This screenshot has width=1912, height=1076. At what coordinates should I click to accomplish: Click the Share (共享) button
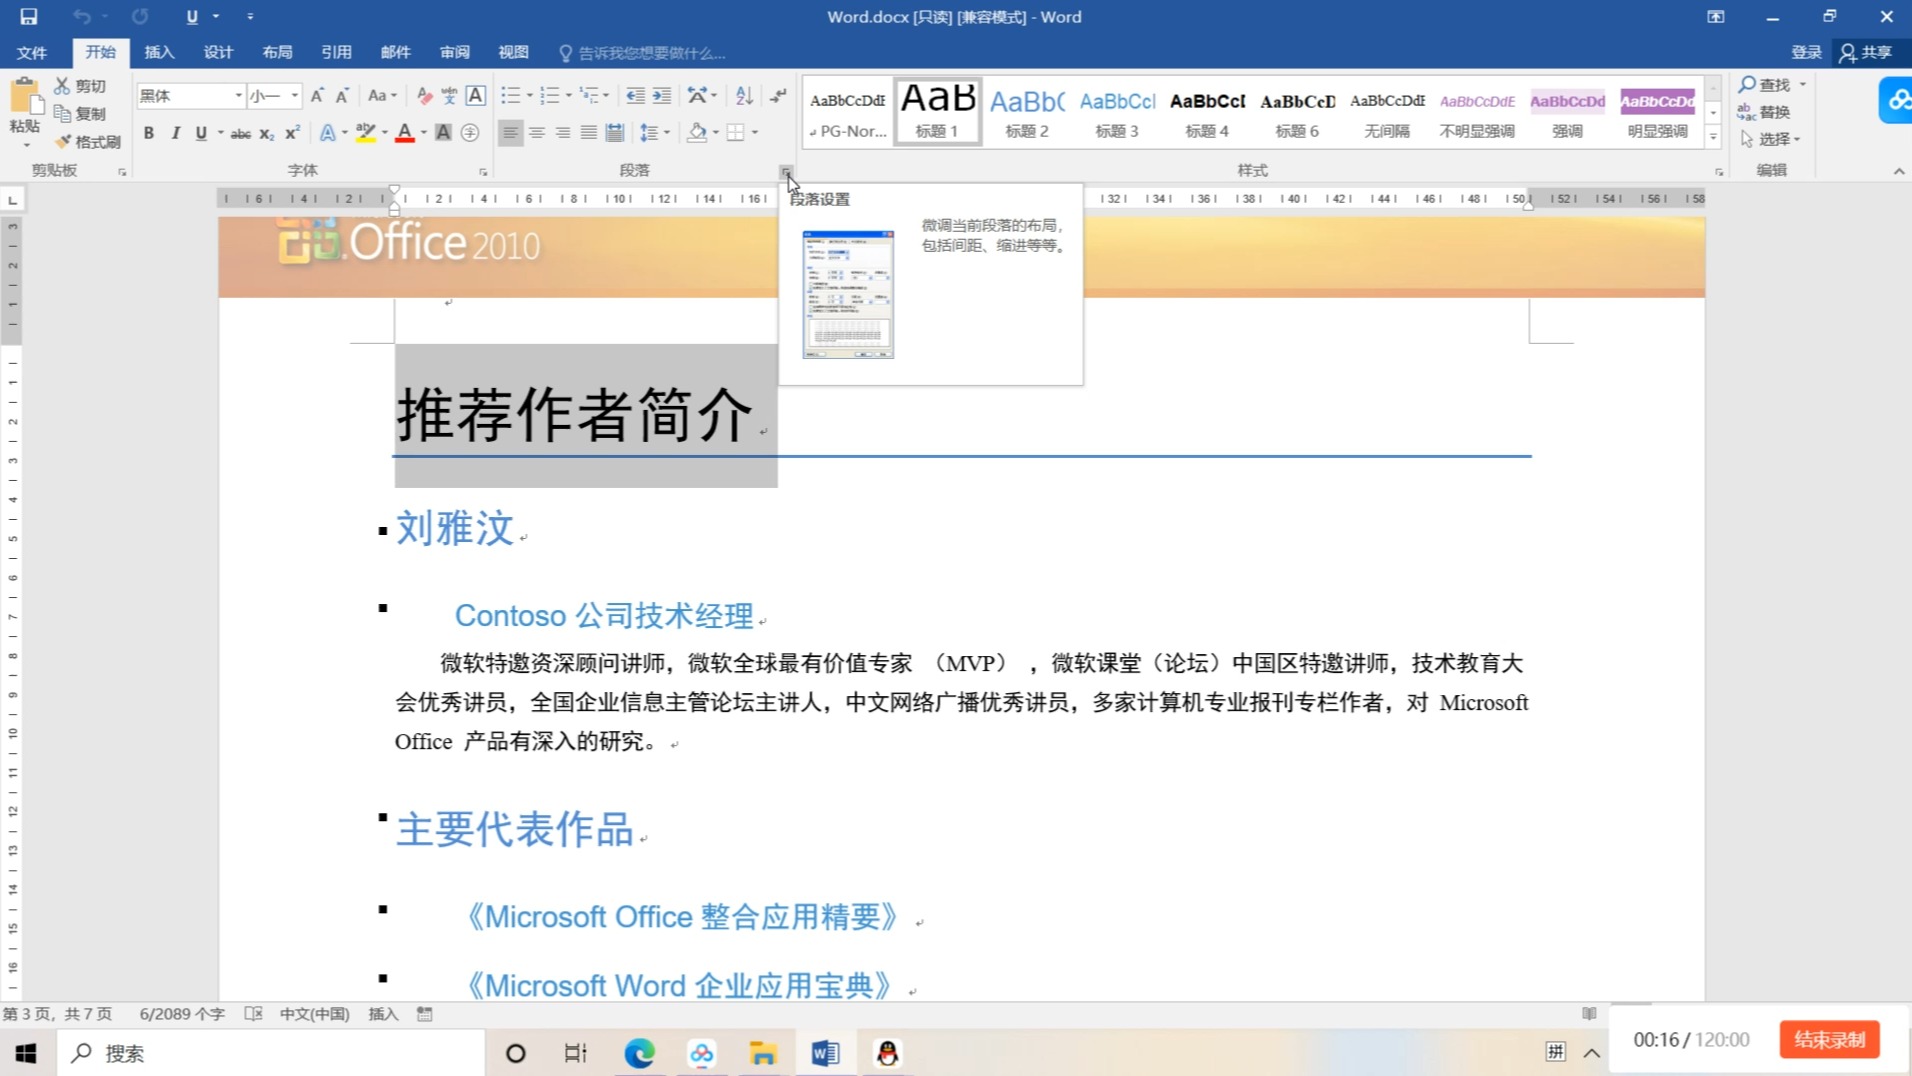pyautogui.click(x=1866, y=52)
